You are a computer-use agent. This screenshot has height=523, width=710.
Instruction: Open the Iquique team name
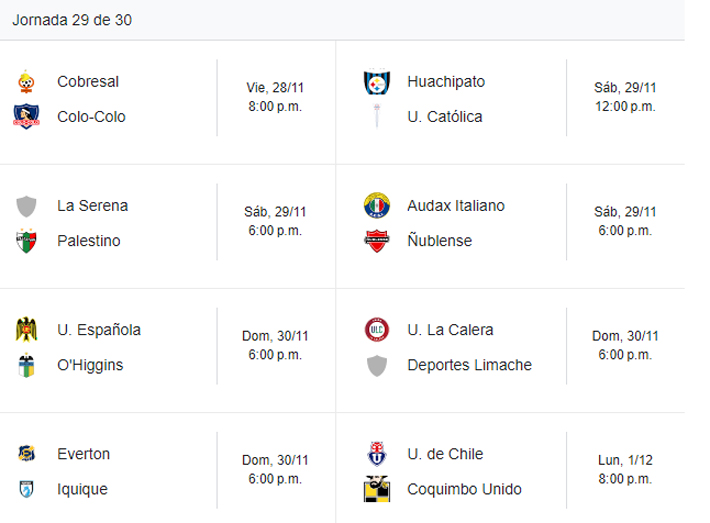click(x=83, y=490)
